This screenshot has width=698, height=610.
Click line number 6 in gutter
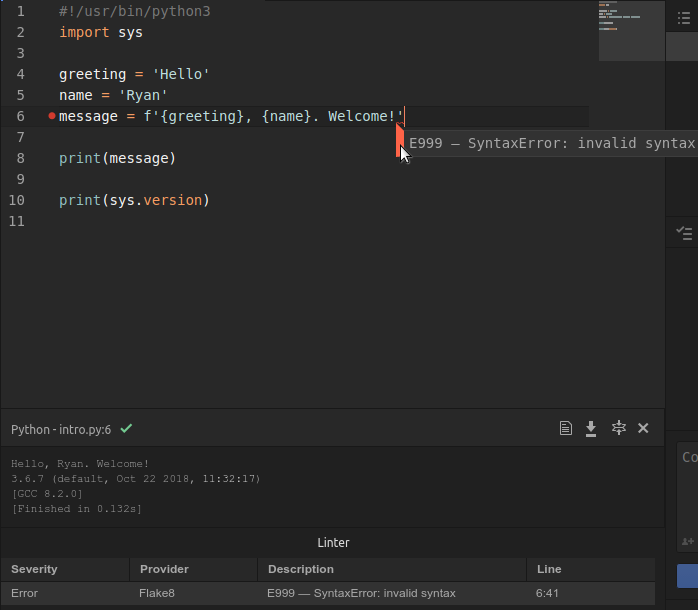tap(20, 116)
